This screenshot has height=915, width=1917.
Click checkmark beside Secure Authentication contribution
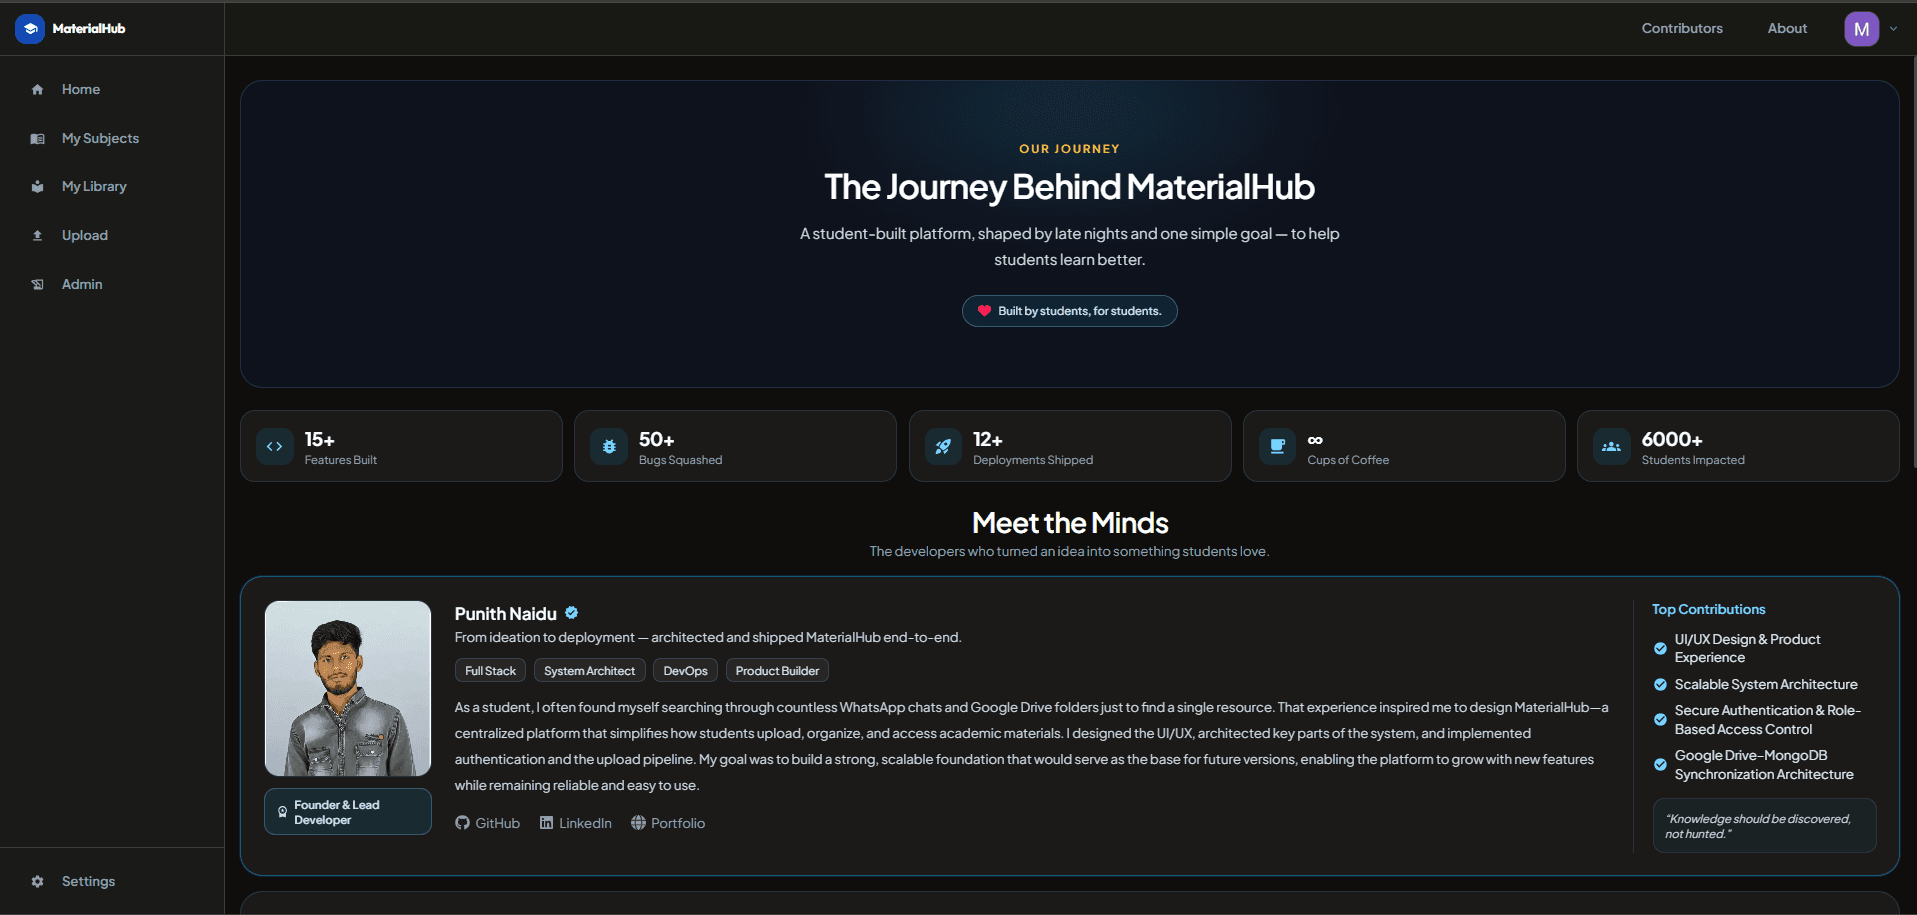(1660, 720)
